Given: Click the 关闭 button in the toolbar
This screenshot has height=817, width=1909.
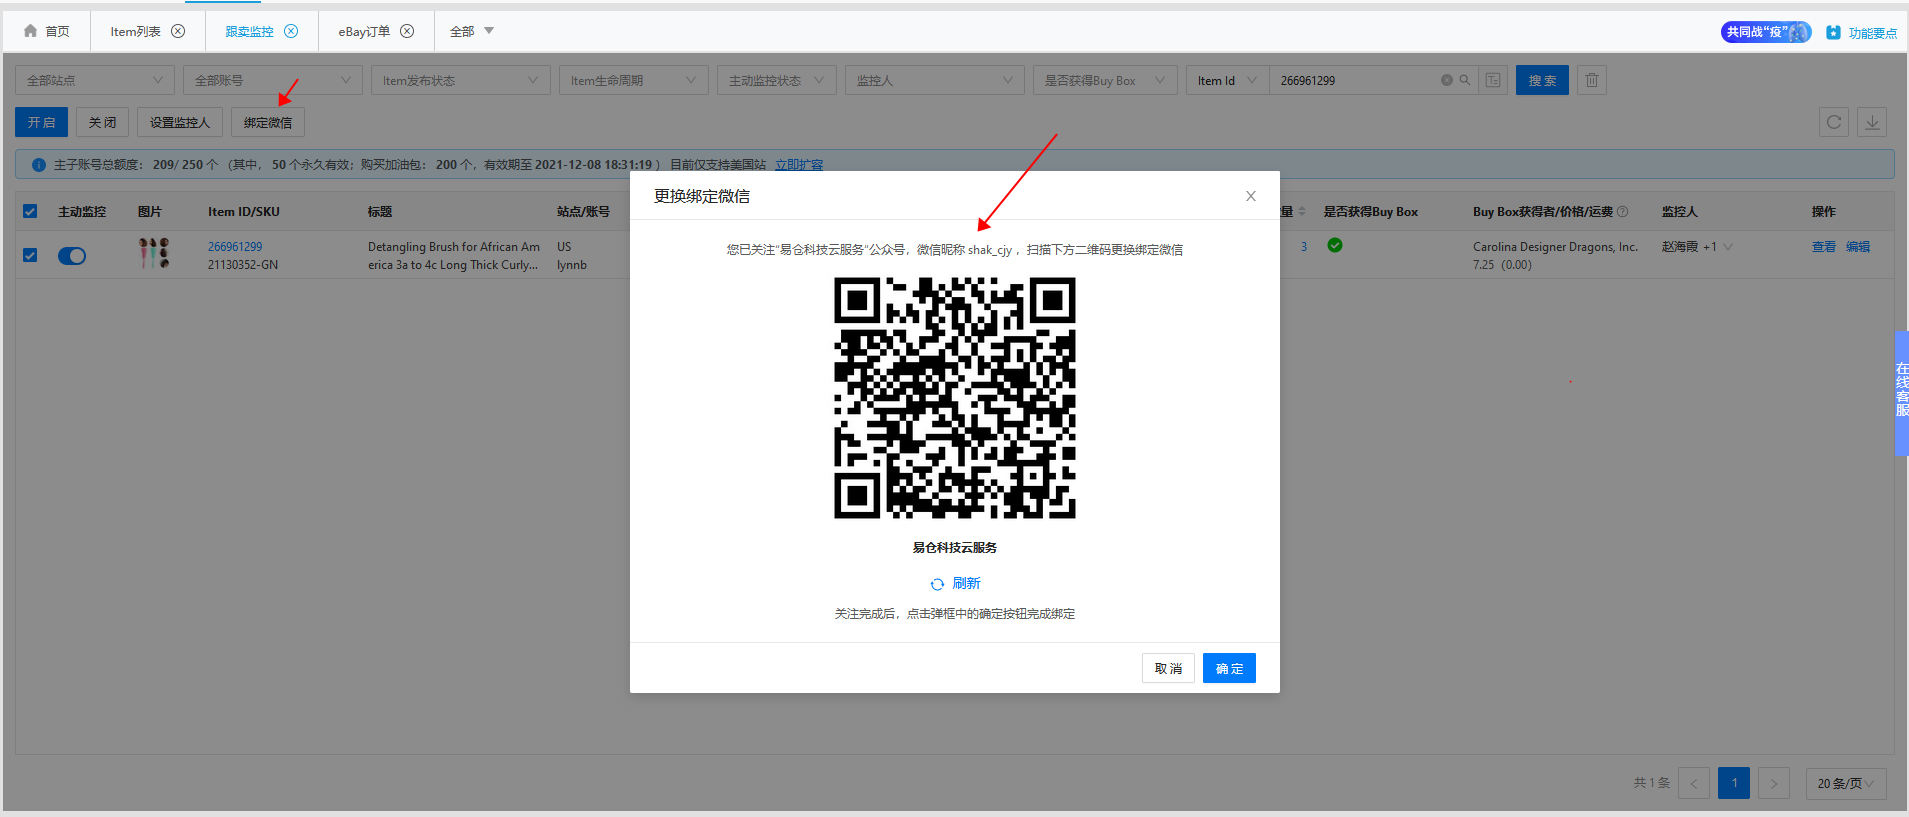Looking at the screenshot, I should click(x=102, y=122).
